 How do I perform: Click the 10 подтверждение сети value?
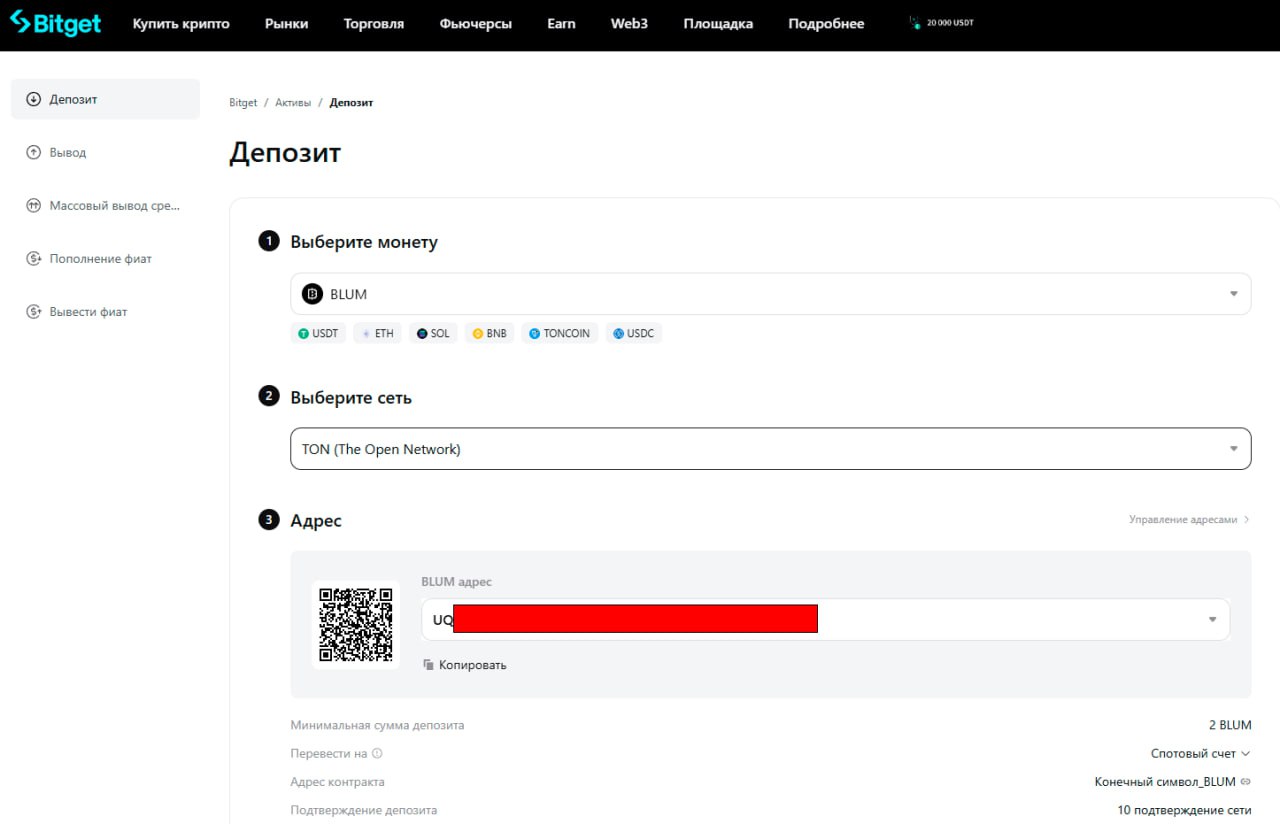(x=1184, y=810)
